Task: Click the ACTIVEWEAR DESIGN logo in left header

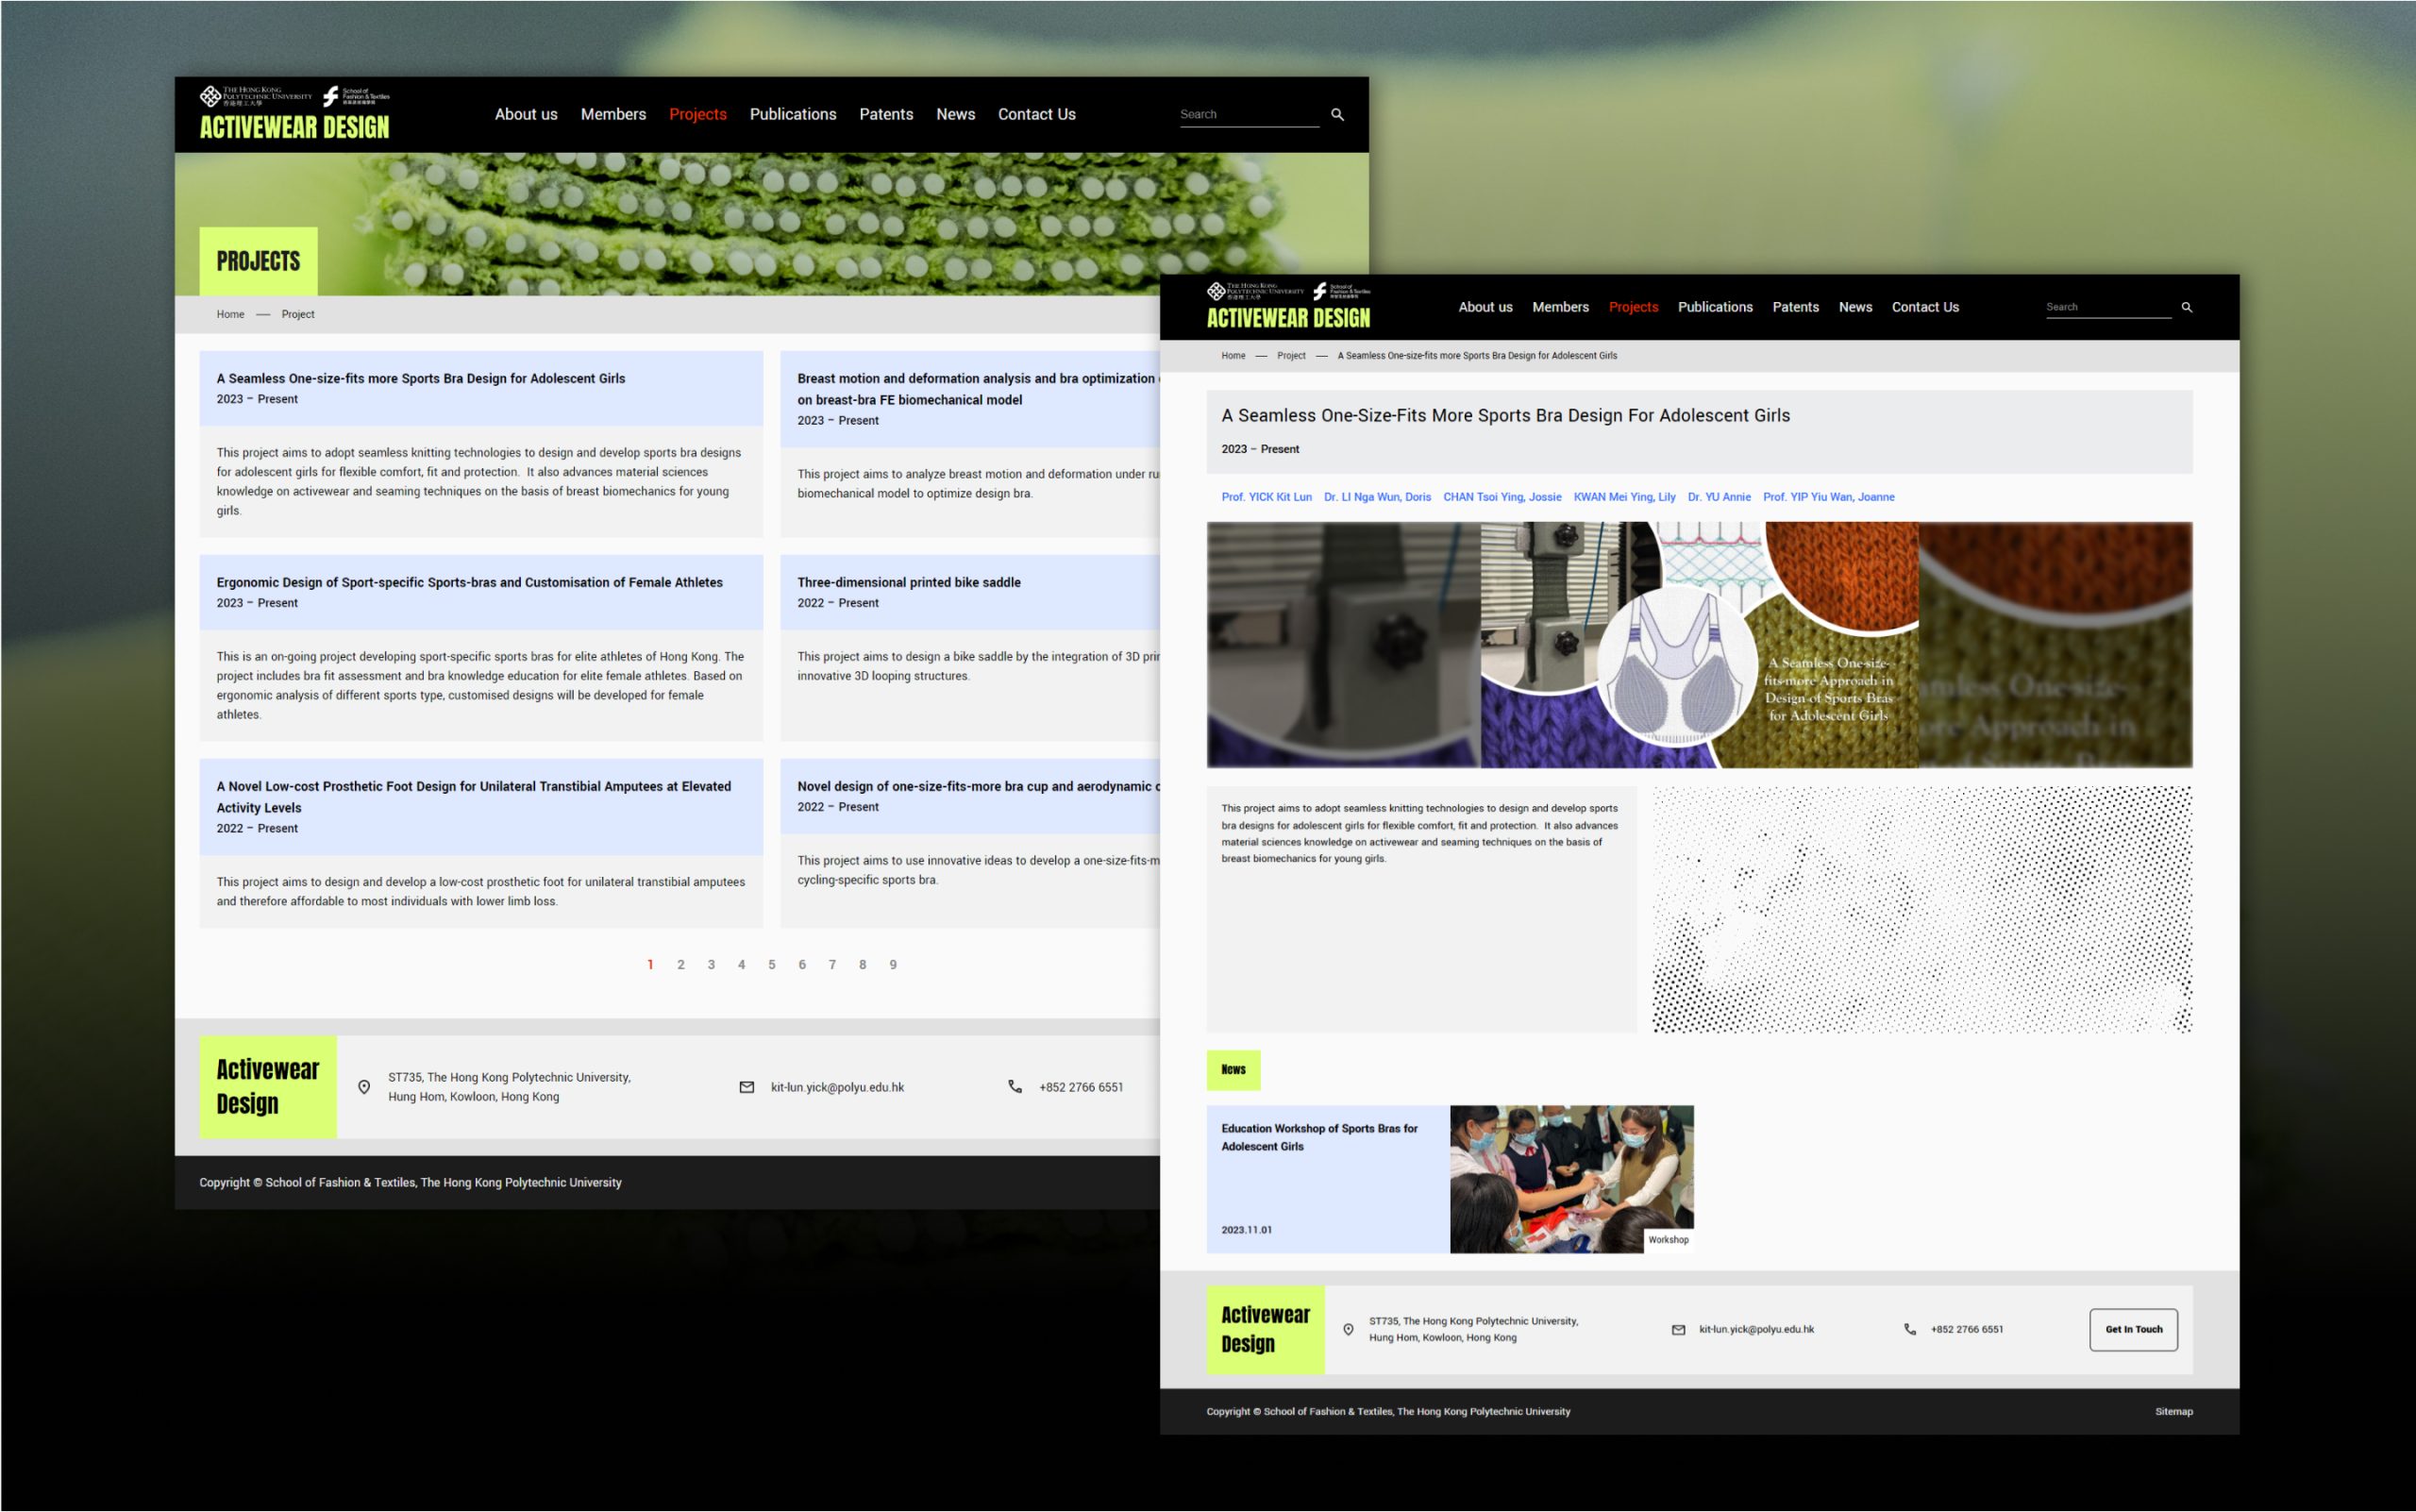Action: [294, 127]
